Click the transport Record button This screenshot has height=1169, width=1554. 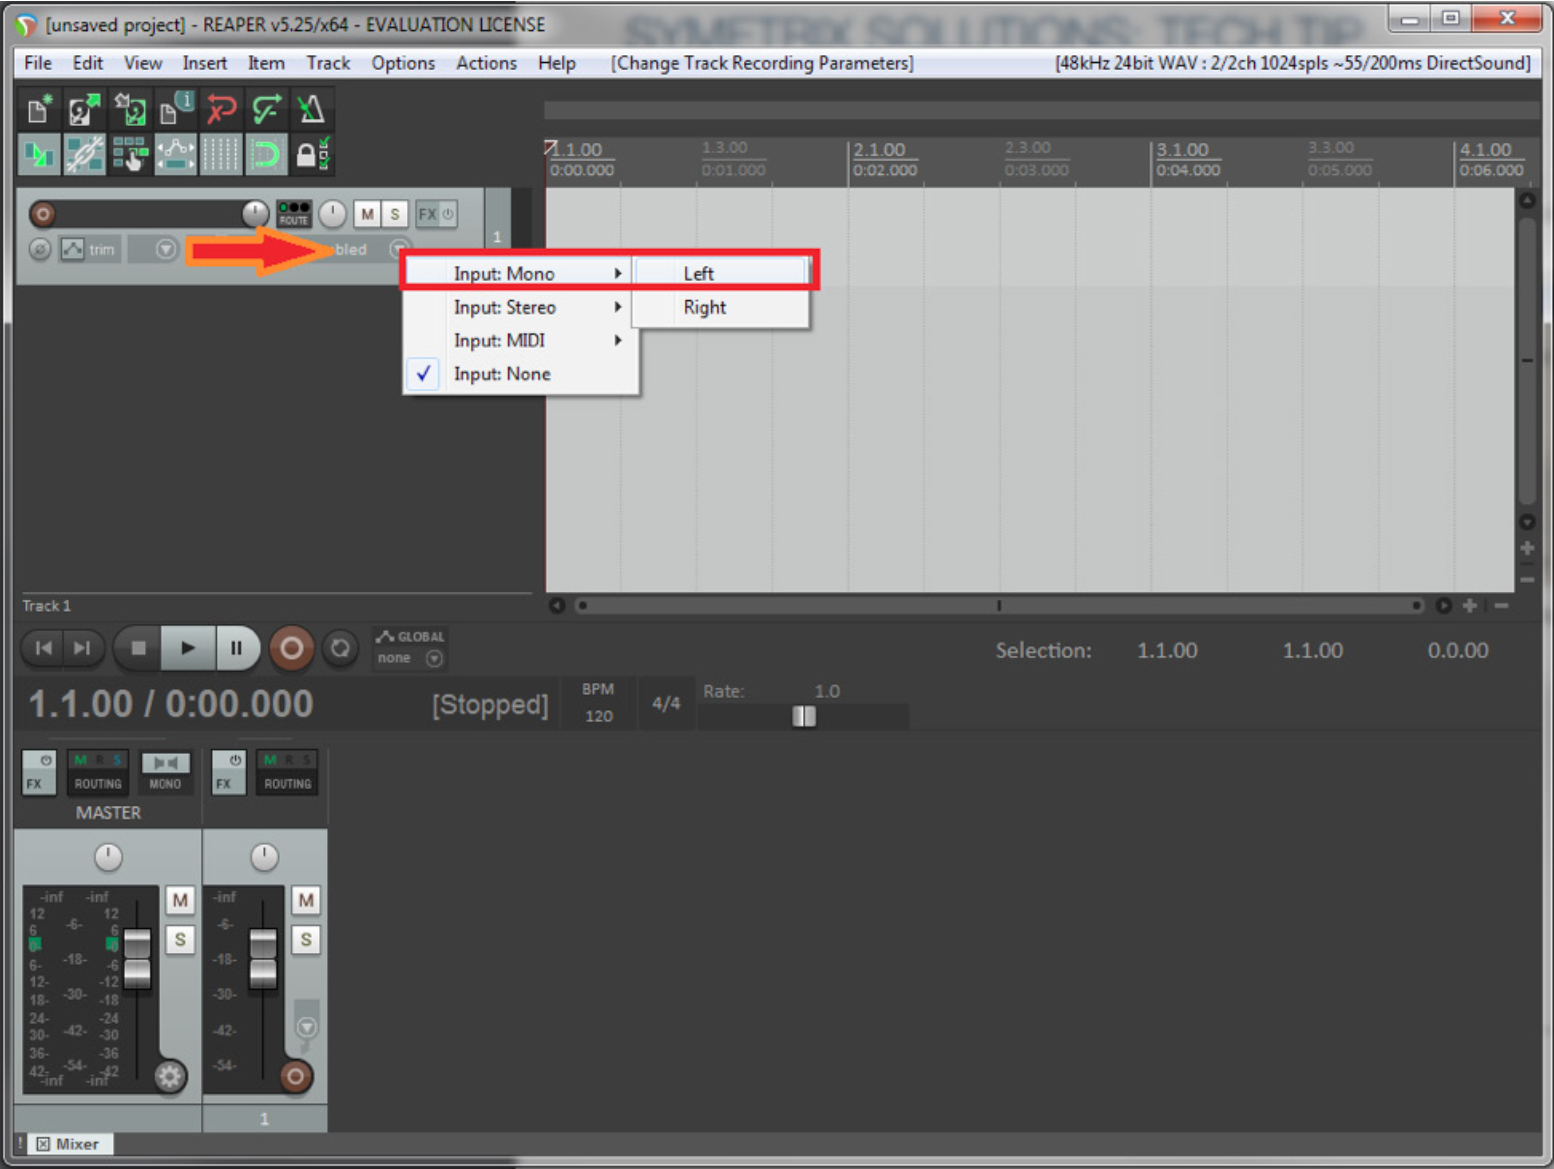[x=291, y=648]
